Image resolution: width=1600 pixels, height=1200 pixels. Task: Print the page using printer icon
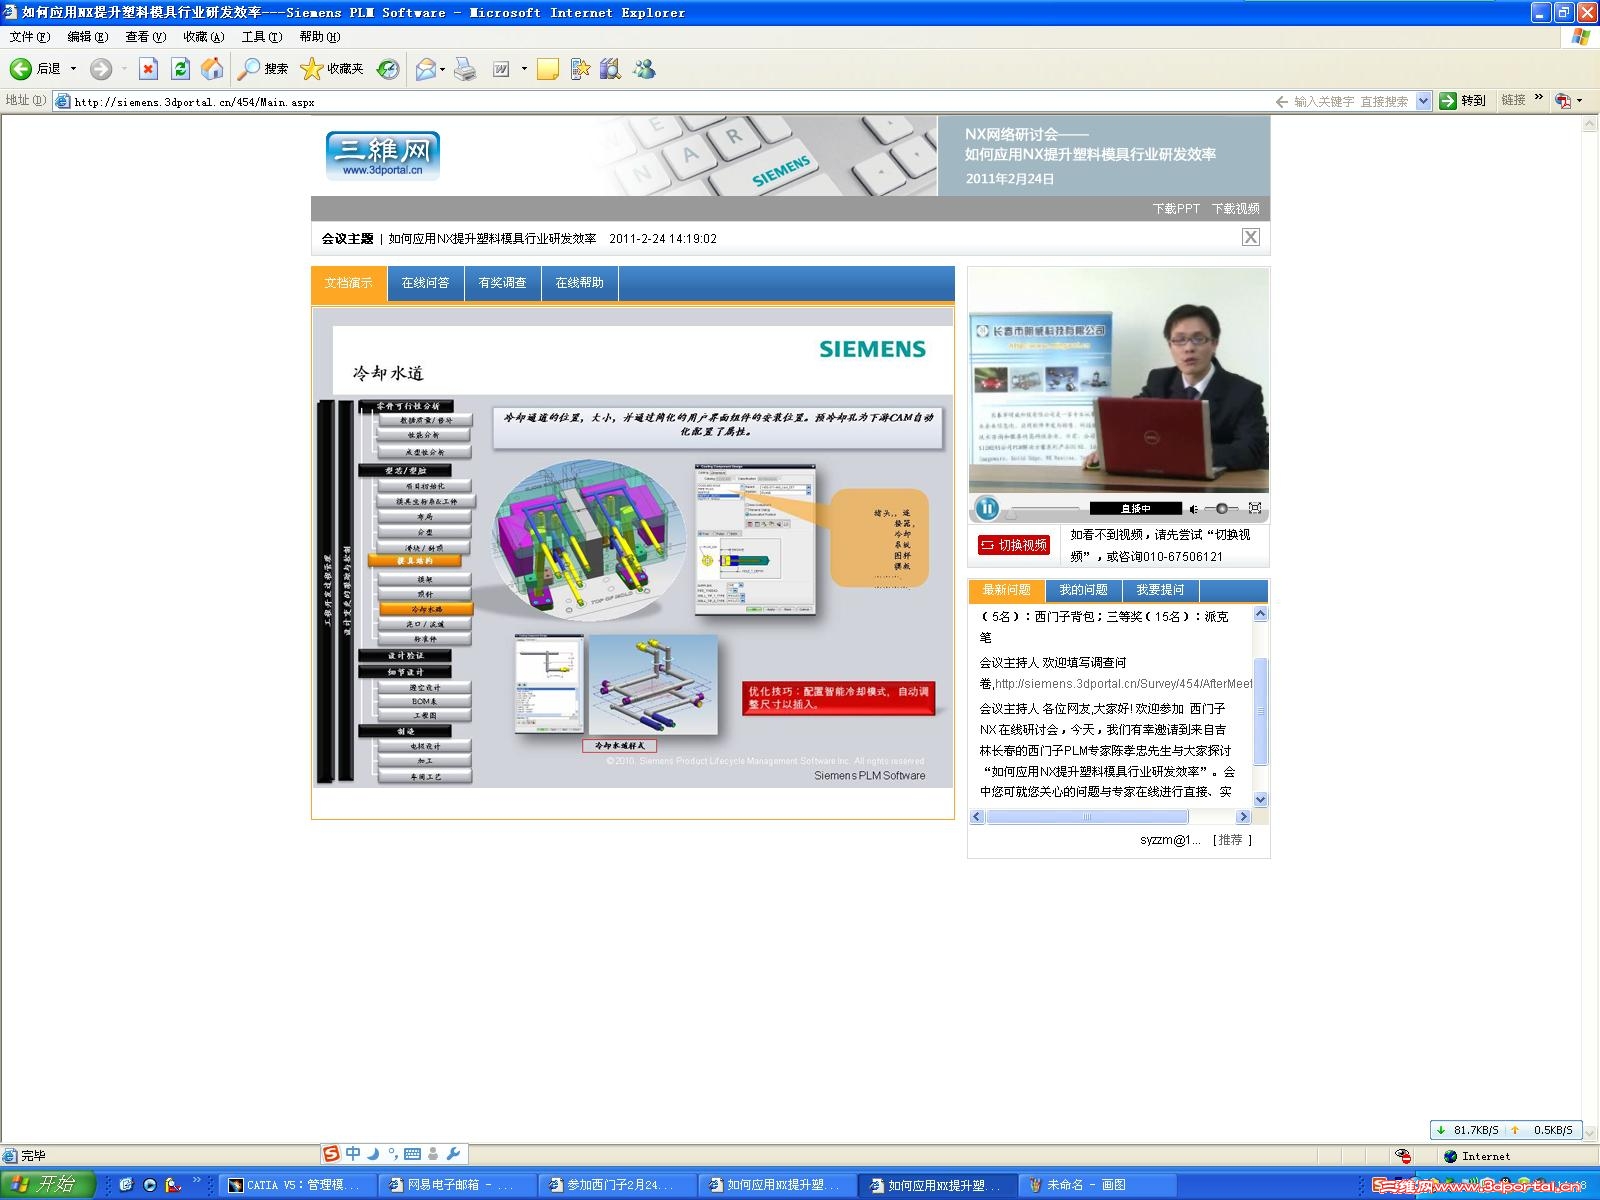coord(465,69)
